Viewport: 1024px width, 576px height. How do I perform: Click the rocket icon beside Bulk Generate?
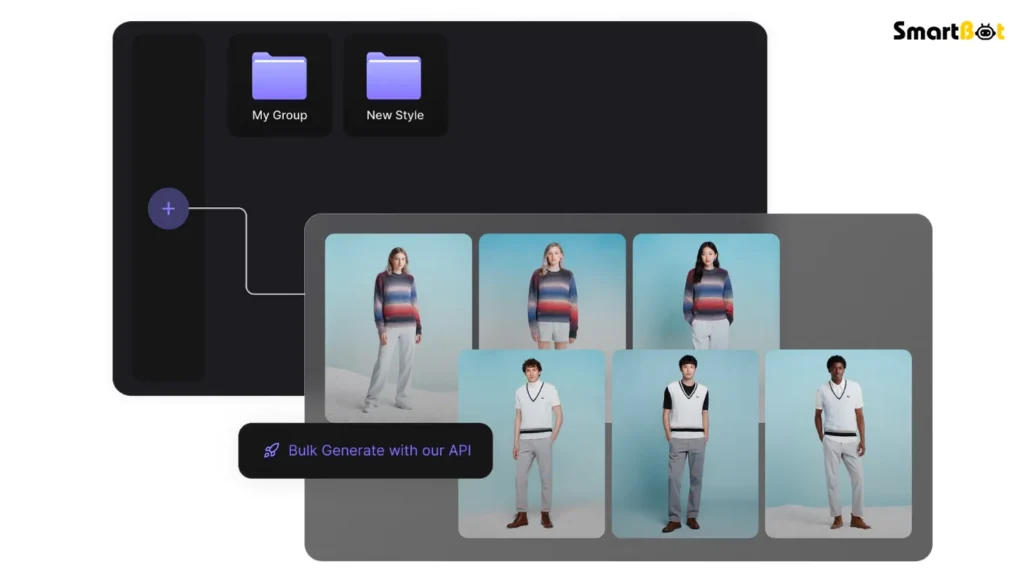(271, 451)
